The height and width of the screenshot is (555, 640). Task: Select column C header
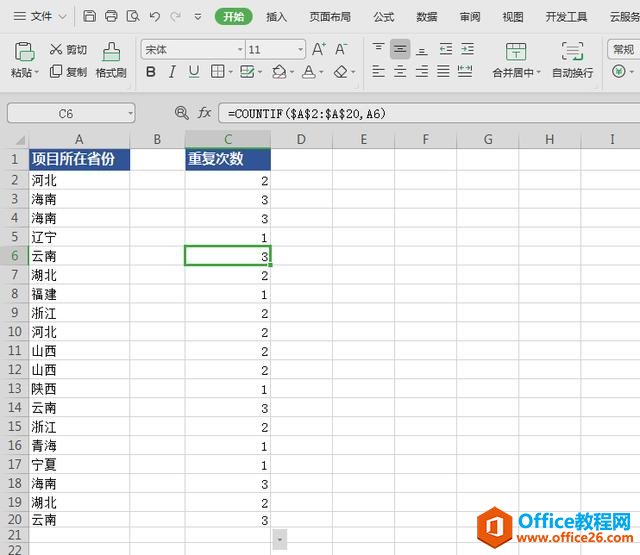[x=228, y=139]
